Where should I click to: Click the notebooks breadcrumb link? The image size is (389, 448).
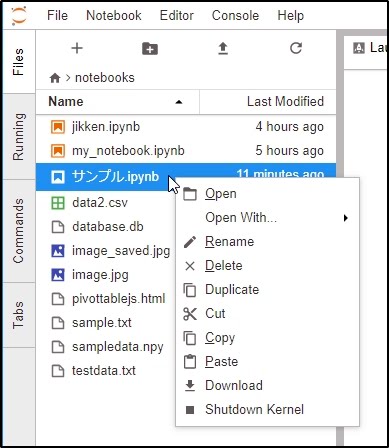(105, 78)
